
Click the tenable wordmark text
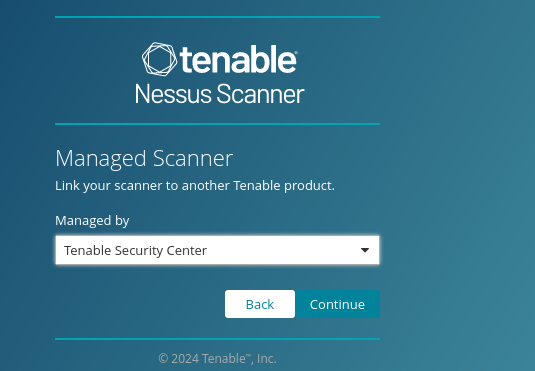click(x=238, y=60)
